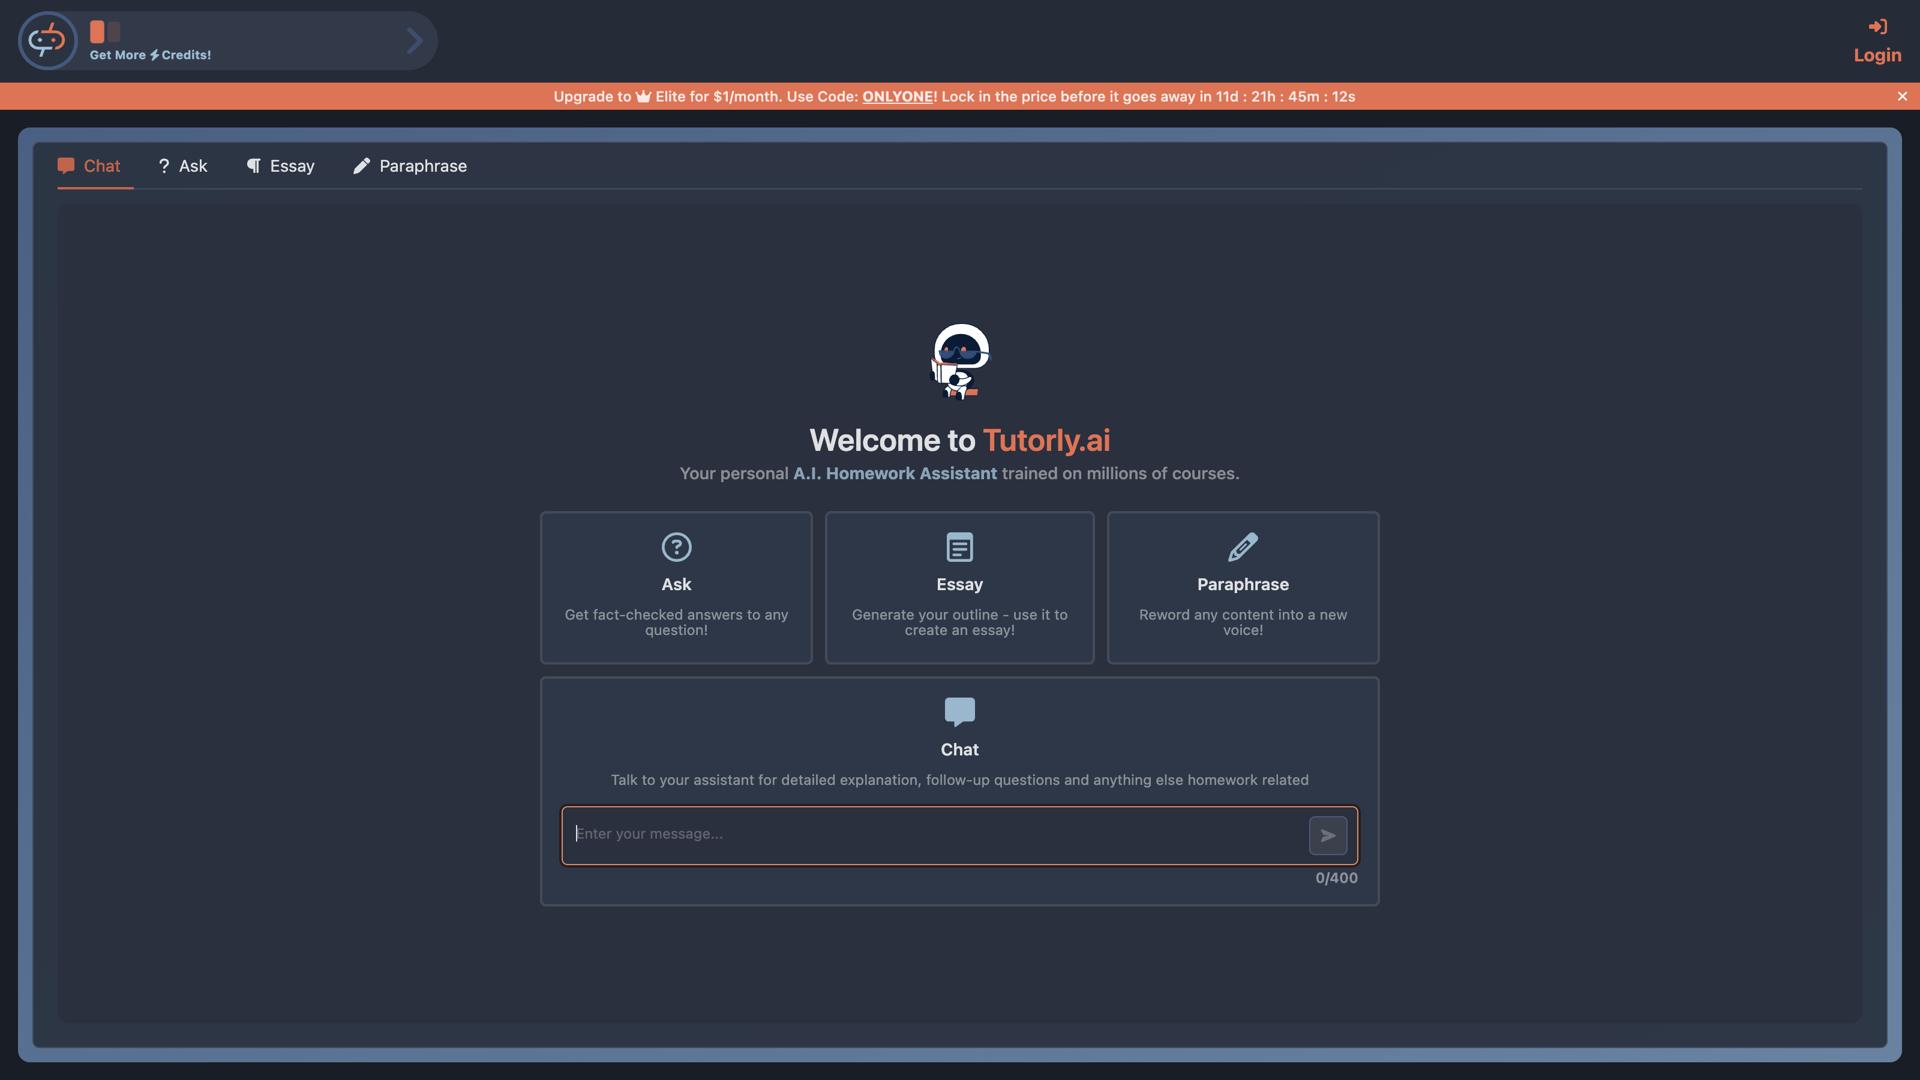Click the lightning bolt in Get More Credits
The height and width of the screenshot is (1080, 1920).
coord(155,55)
